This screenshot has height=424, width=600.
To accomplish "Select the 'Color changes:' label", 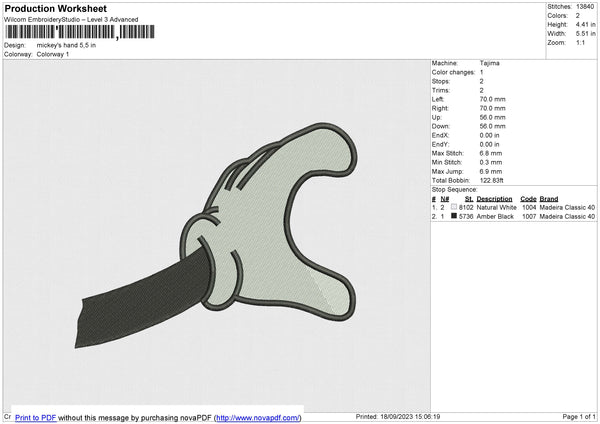I will 453,72.
